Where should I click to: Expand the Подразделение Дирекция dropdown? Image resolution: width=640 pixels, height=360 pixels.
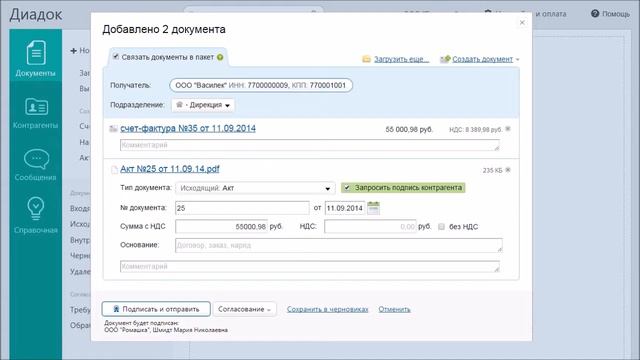click(203, 105)
